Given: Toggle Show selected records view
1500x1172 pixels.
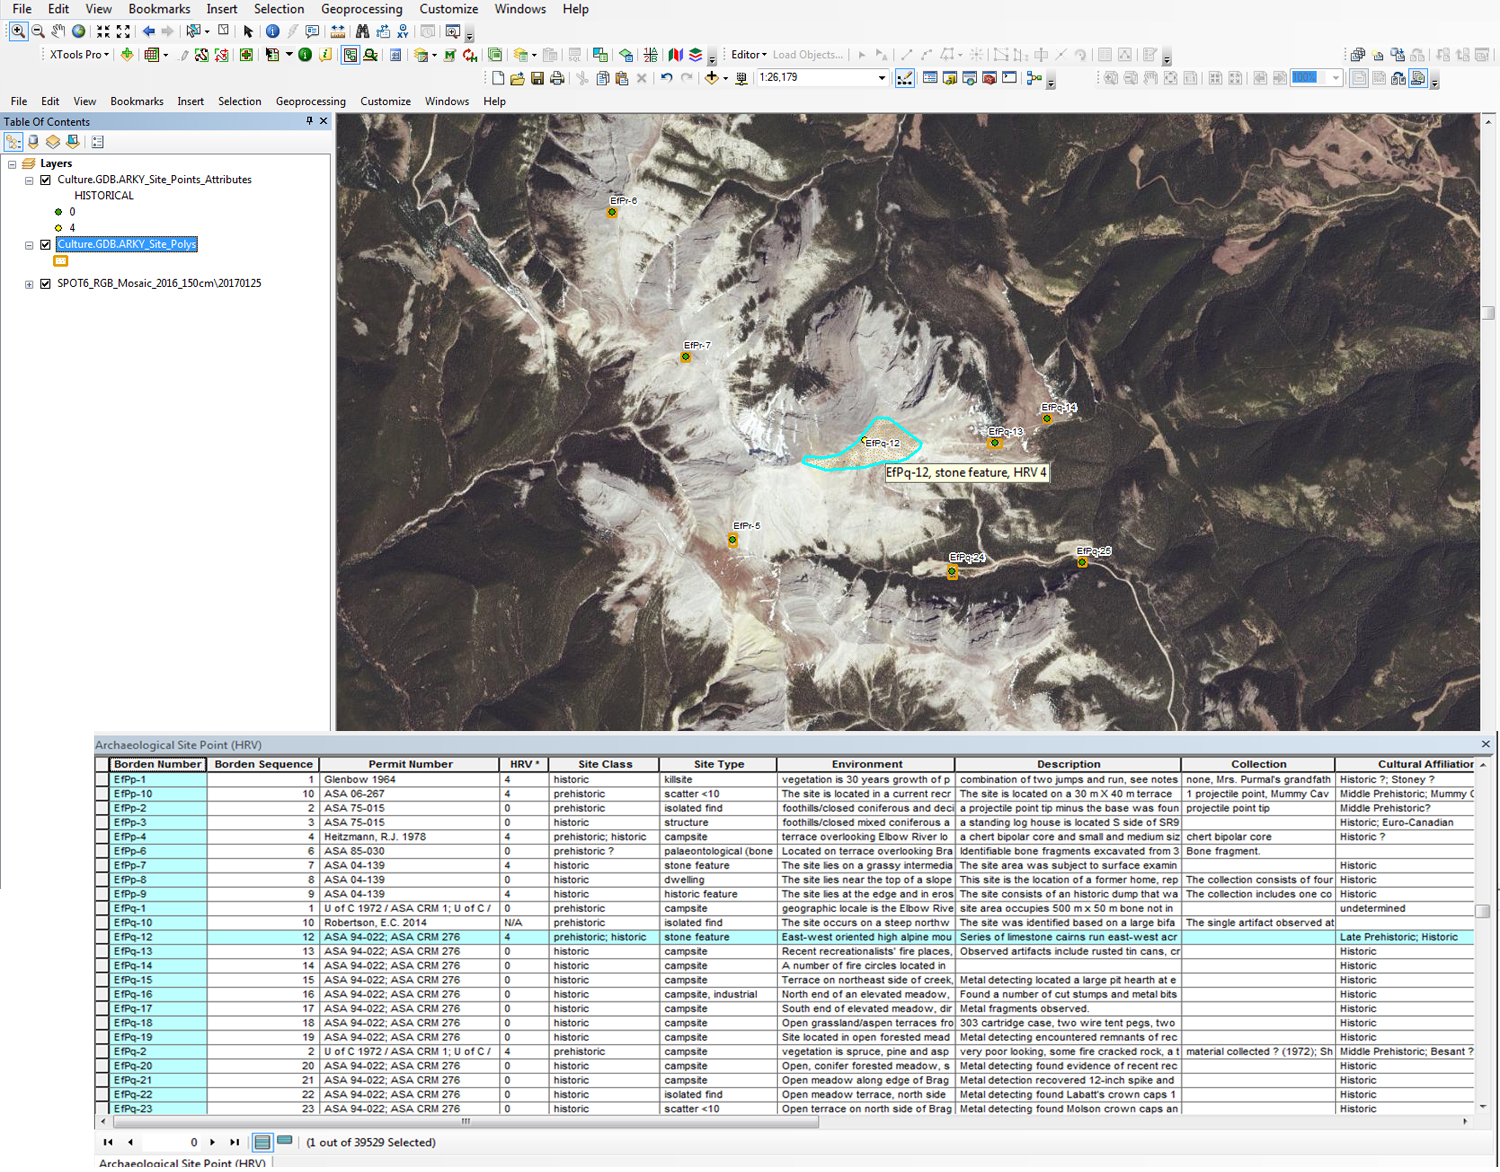Looking at the screenshot, I should click(x=284, y=1141).
